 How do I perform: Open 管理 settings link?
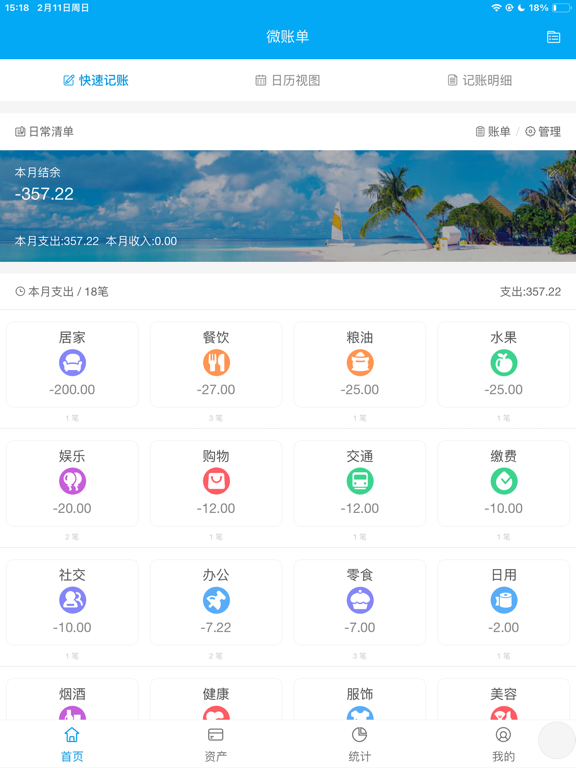coord(543,131)
